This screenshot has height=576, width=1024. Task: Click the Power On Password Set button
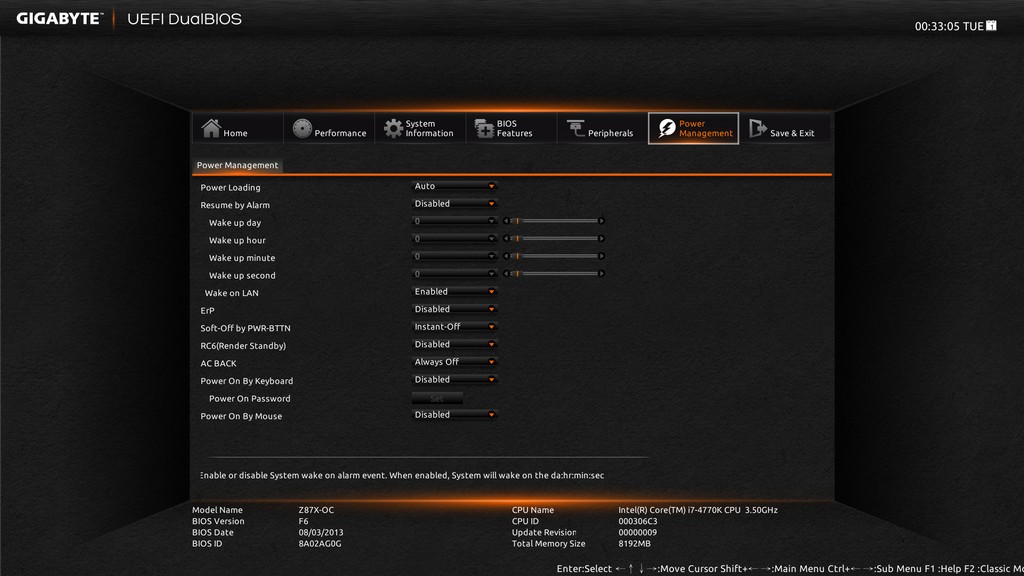tap(437, 398)
